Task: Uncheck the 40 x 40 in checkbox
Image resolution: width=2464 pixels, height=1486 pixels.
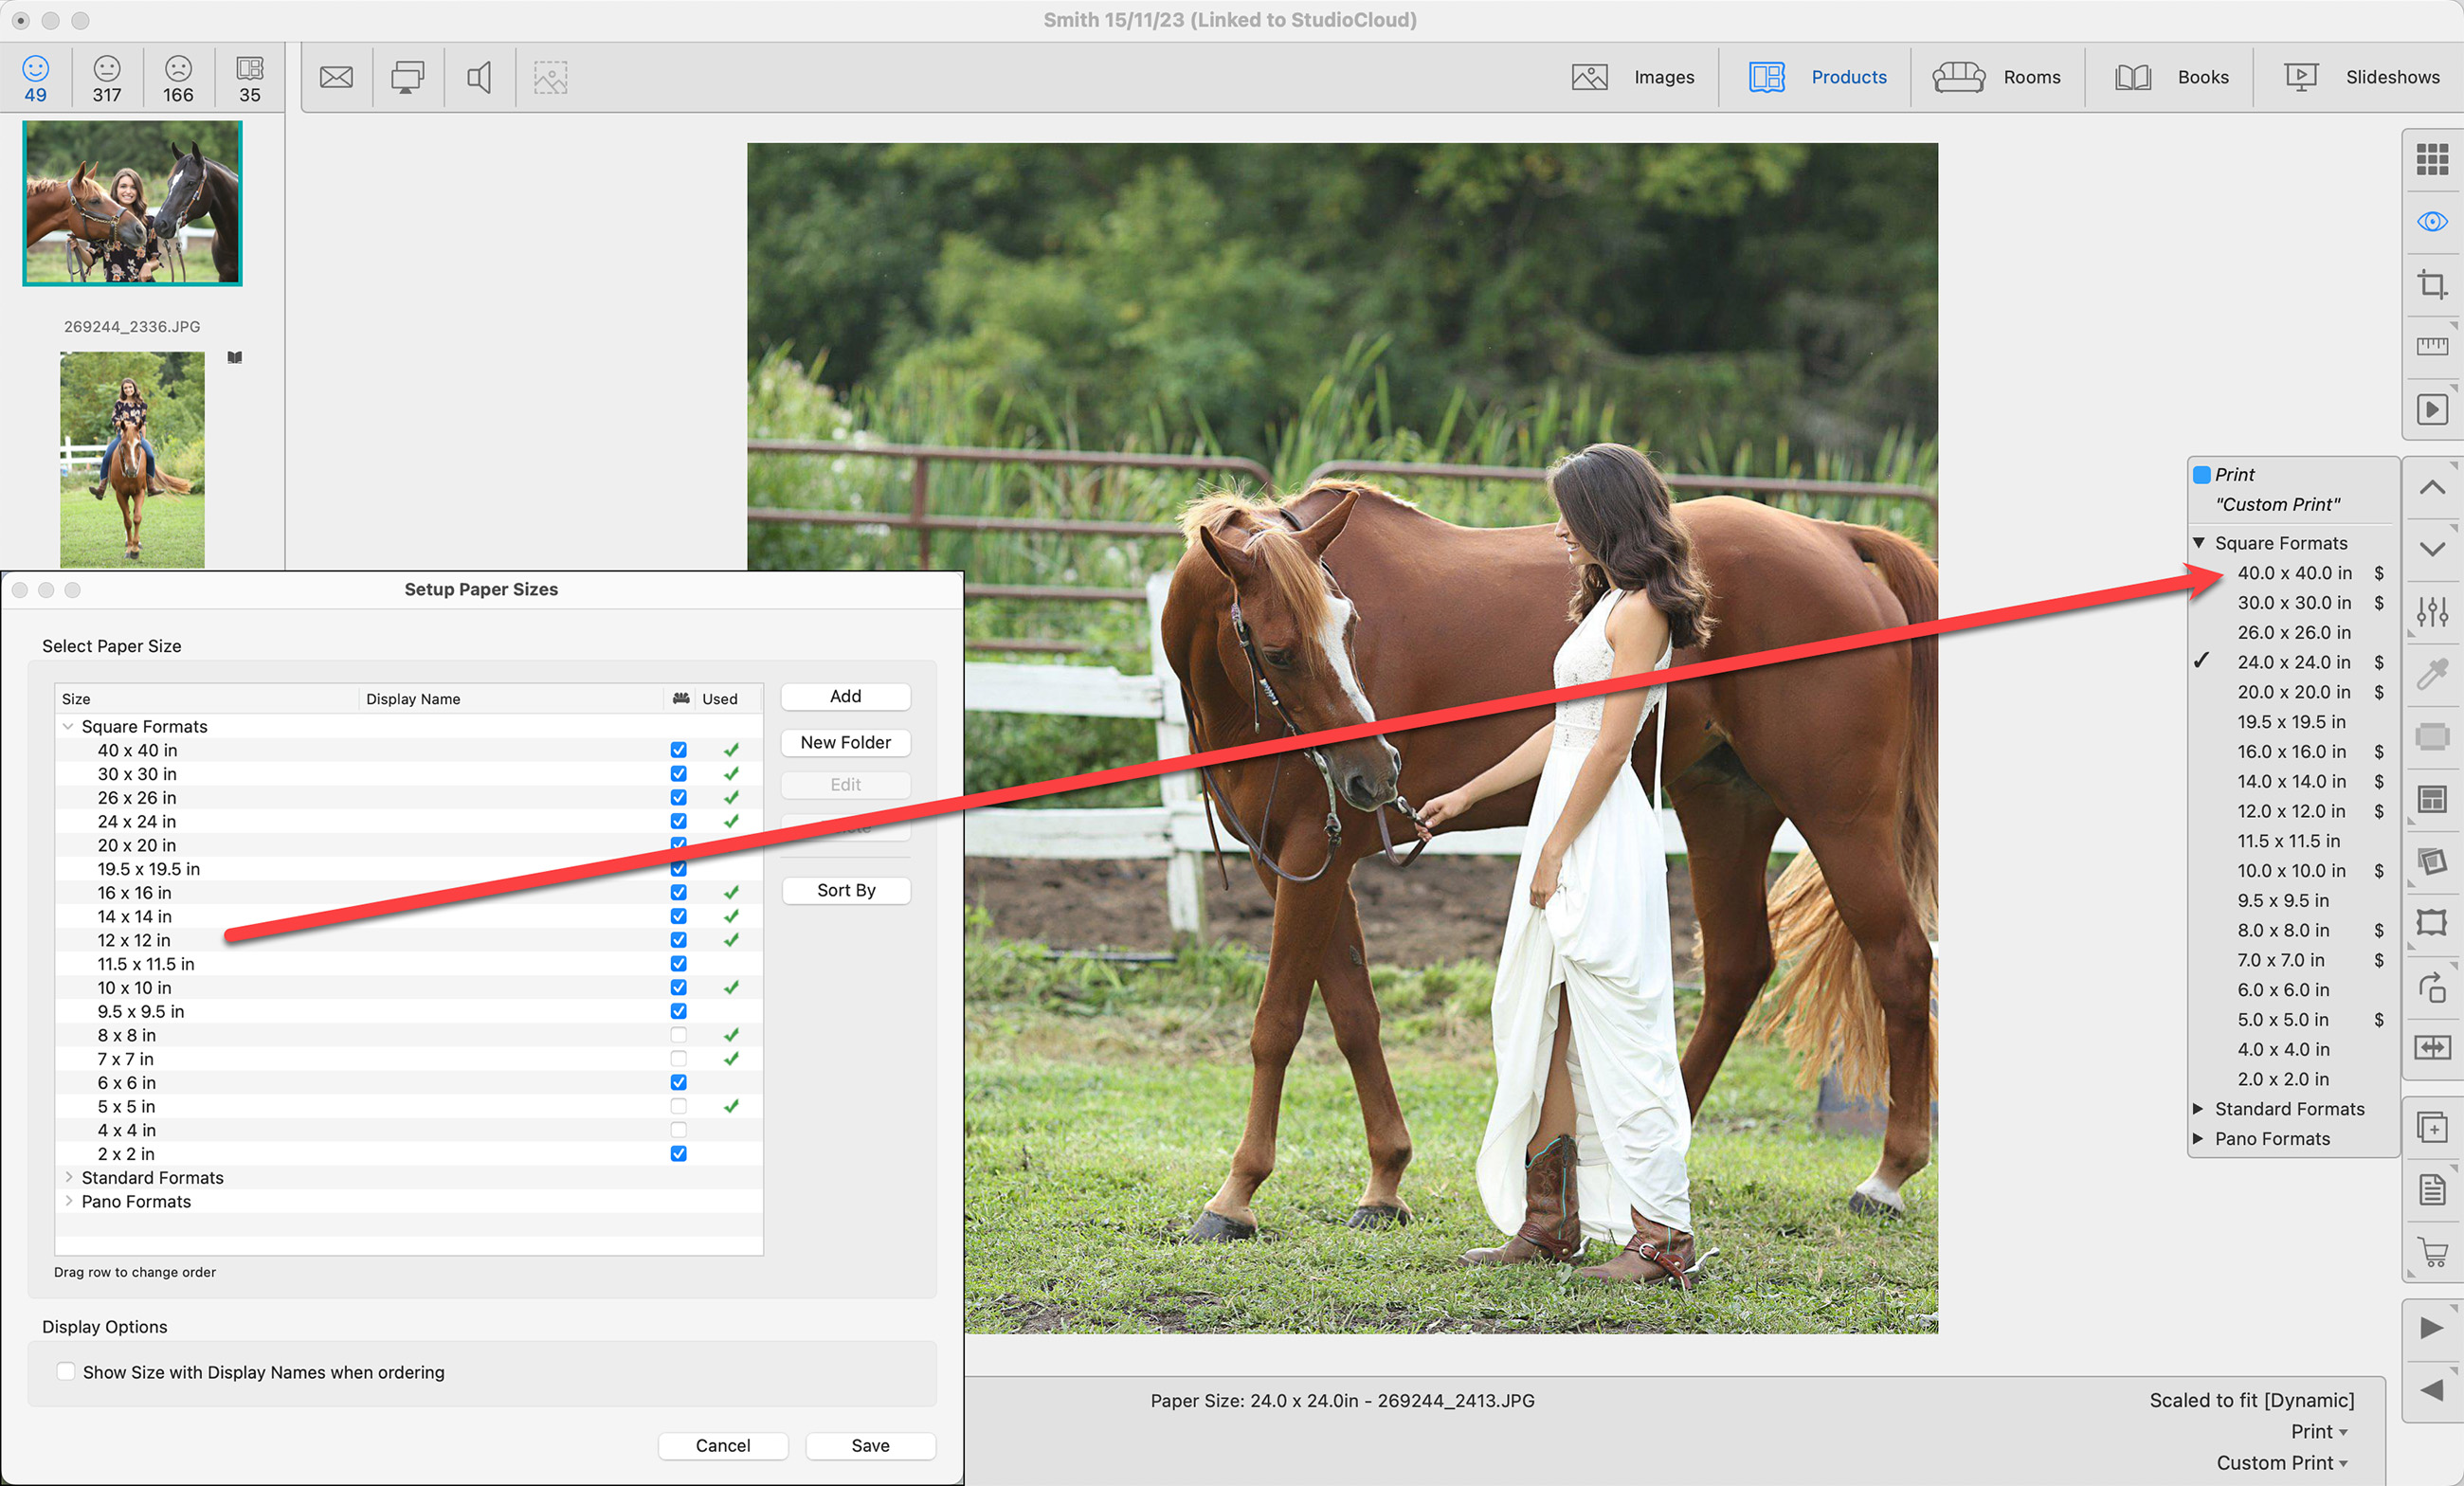Action: click(678, 750)
